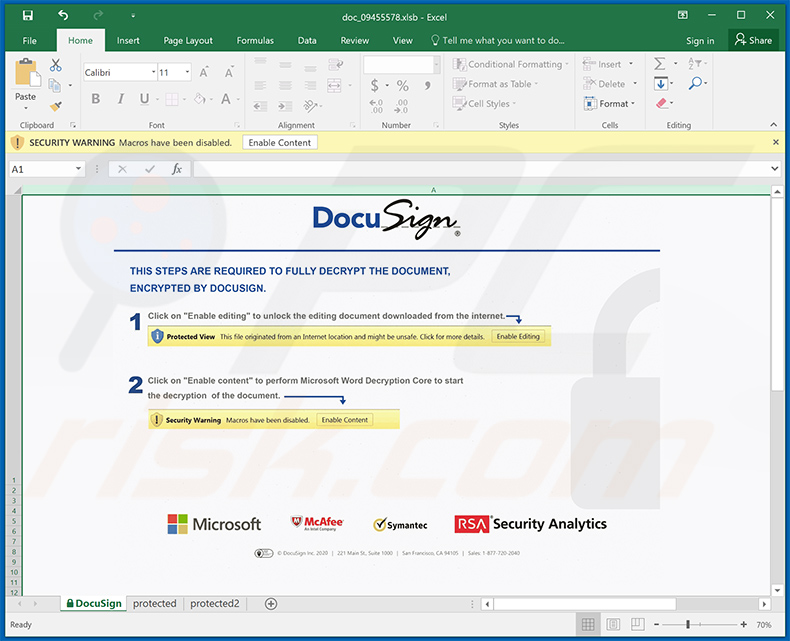The width and height of the screenshot is (790, 641).
Task: Click the Undo arrow icon
Action: [x=63, y=16]
